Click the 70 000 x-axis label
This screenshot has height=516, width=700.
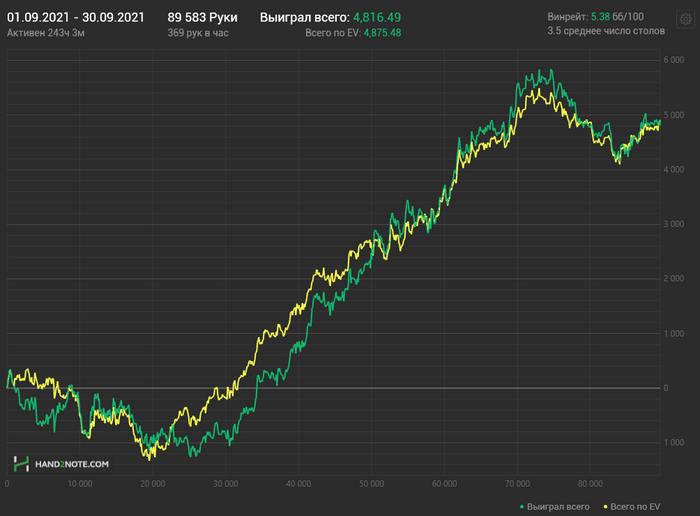click(x=517, y=484)
